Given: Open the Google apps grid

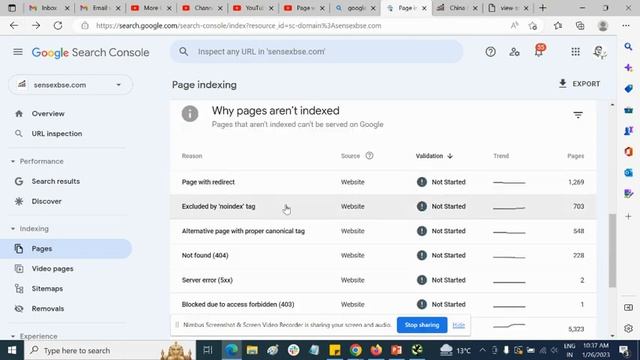Looking at the screenshot, I should [575, 52].
